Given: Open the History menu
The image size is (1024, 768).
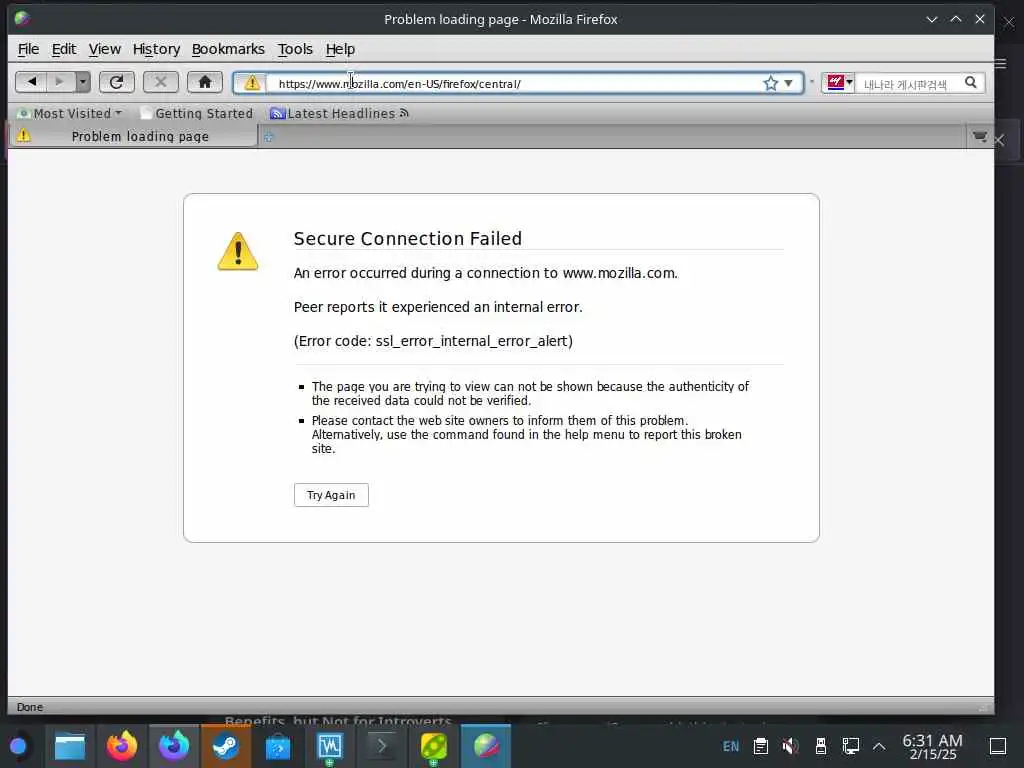Looking at the screenshot, I should coord(156,49).
